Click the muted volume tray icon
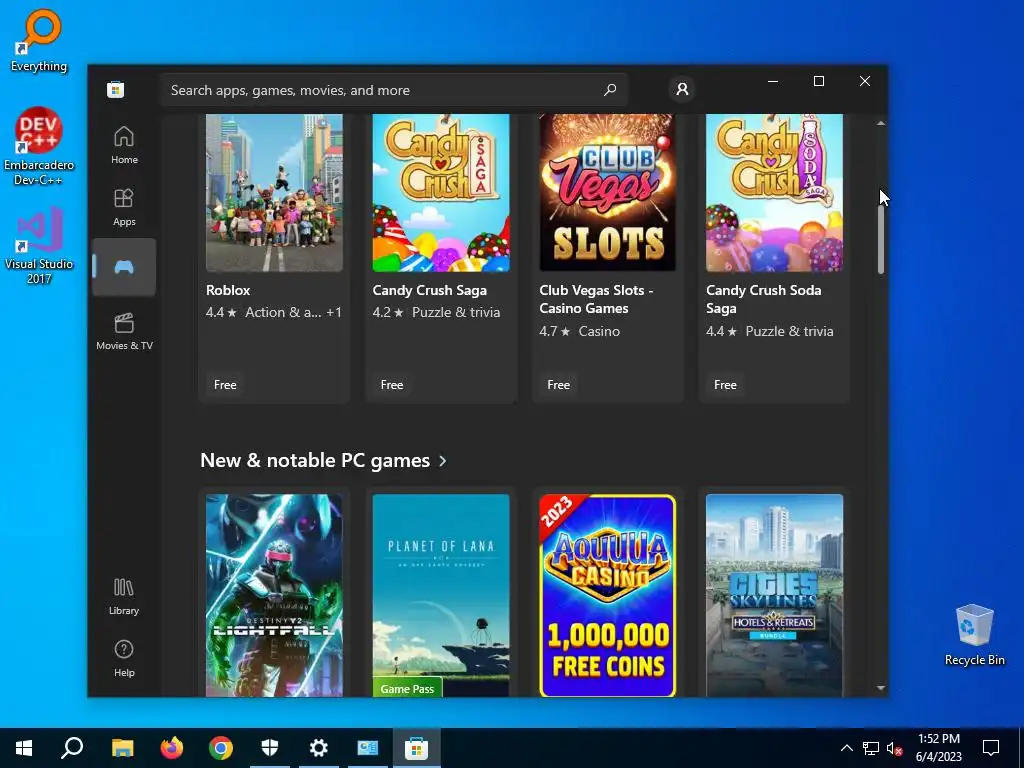The image size is (1024, 768). click(x=895, y=748)
